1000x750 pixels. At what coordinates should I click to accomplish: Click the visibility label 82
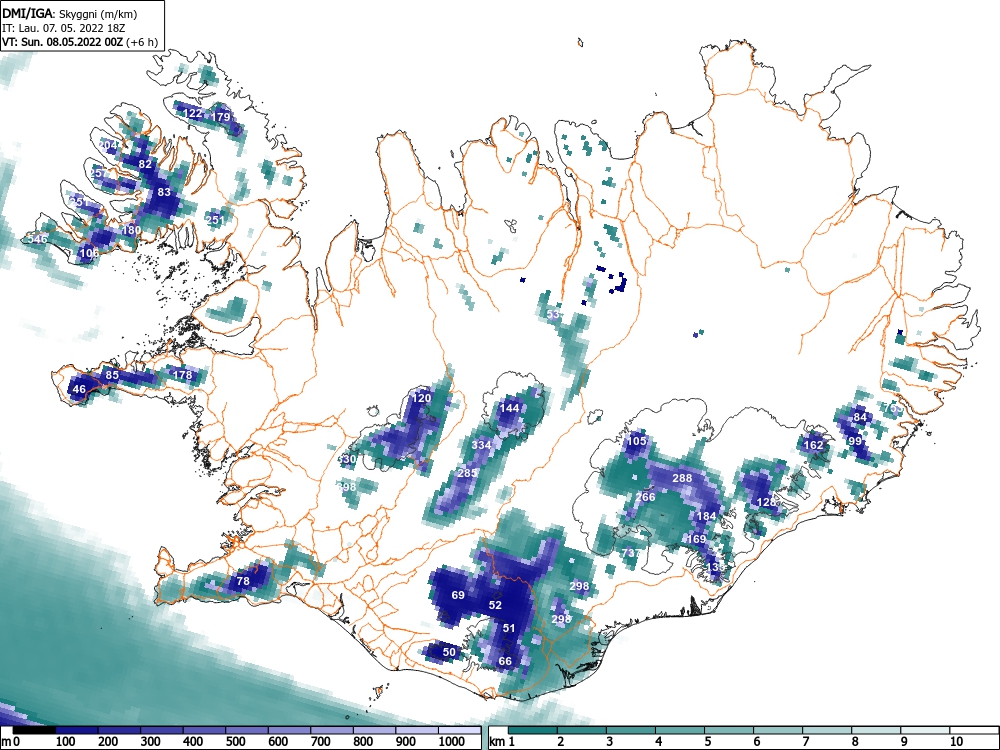click(x=145, y=164)
